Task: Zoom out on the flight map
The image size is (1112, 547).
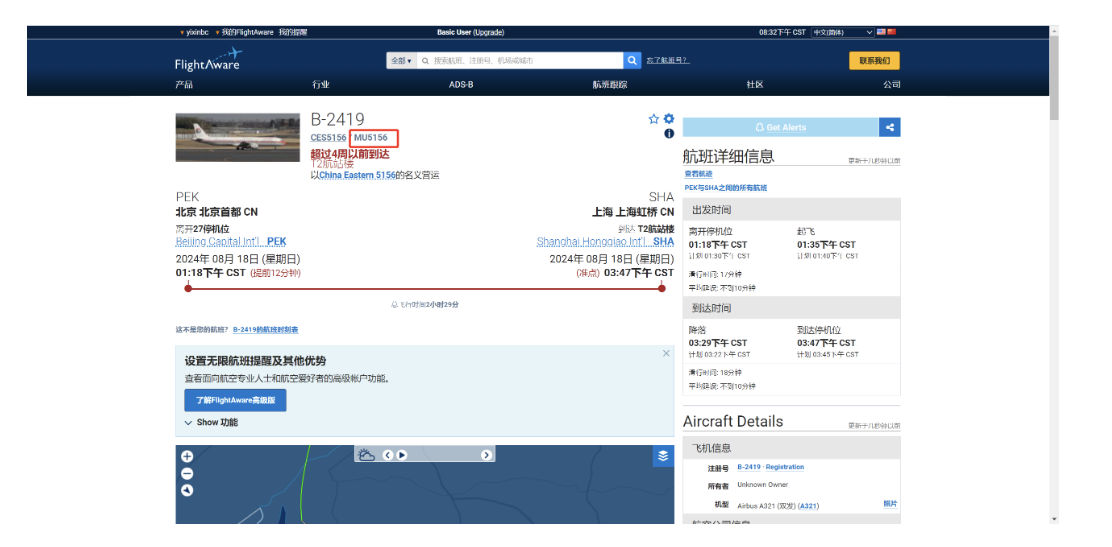Action: (187, 474)
